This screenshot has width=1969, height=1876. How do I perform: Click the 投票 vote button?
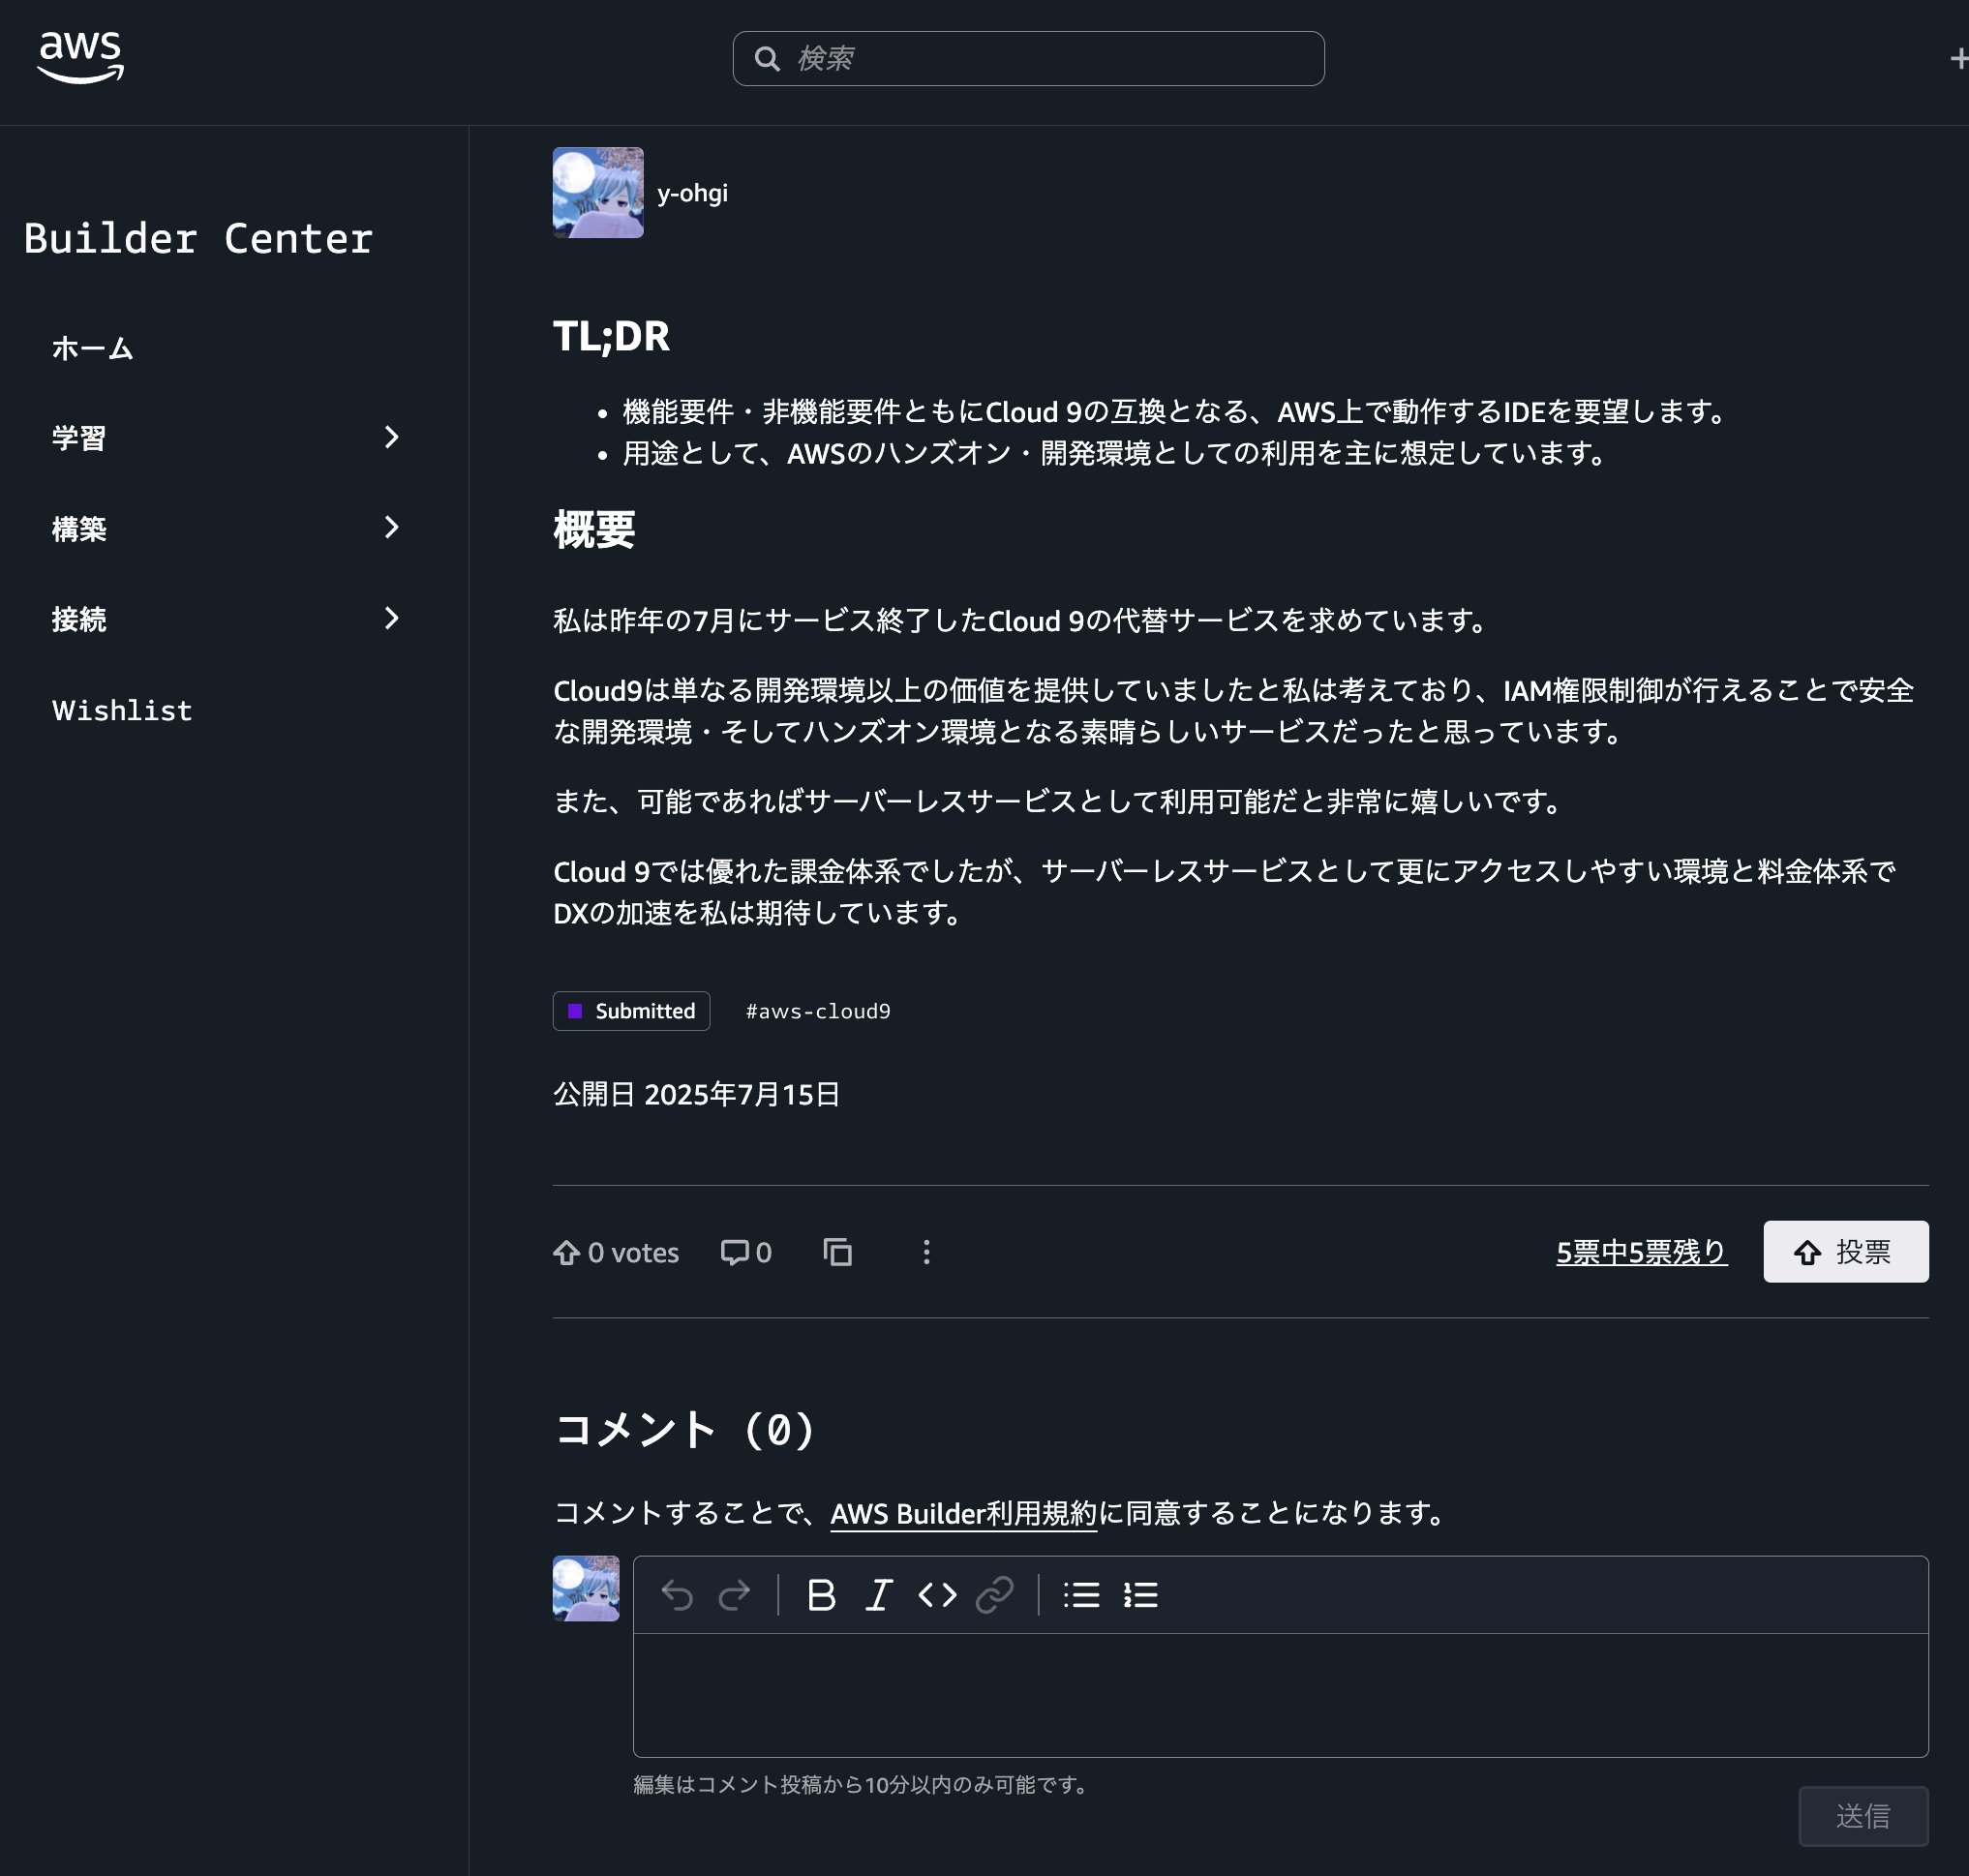click(1845, 1251)
